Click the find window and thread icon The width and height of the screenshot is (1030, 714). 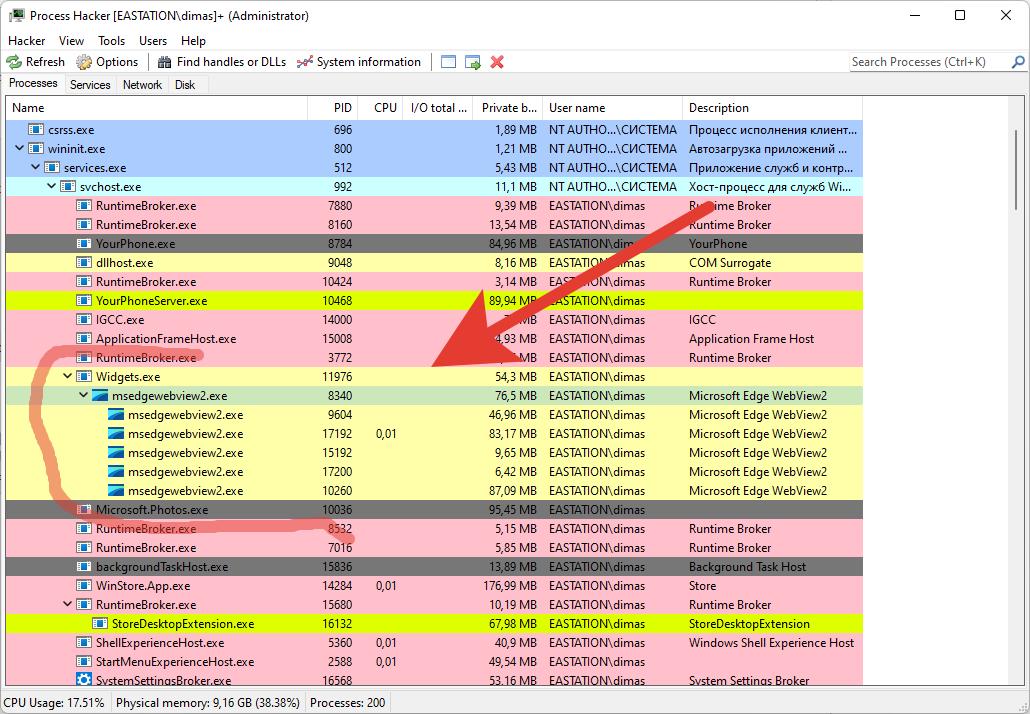473,62
